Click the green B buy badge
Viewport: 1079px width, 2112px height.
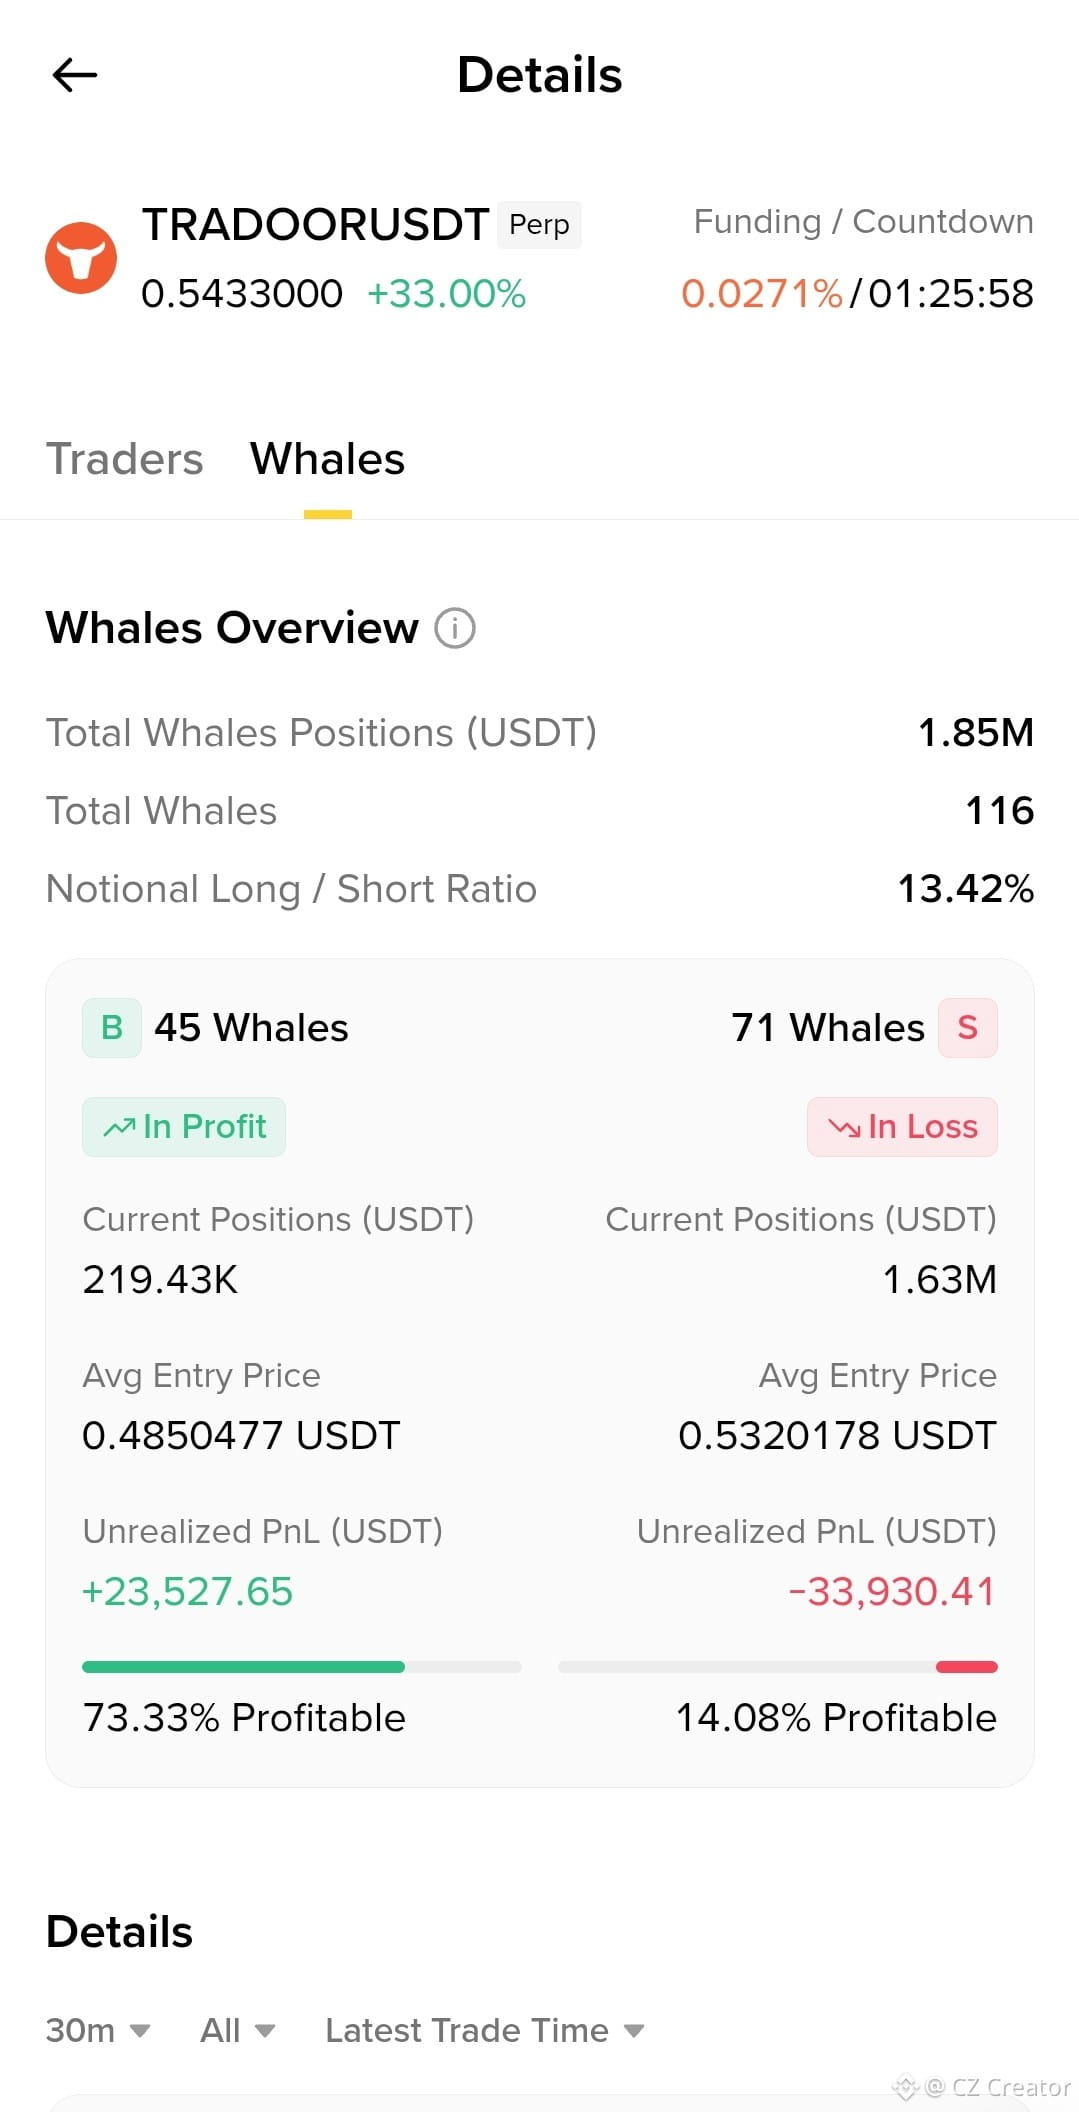click(112, 1027)
